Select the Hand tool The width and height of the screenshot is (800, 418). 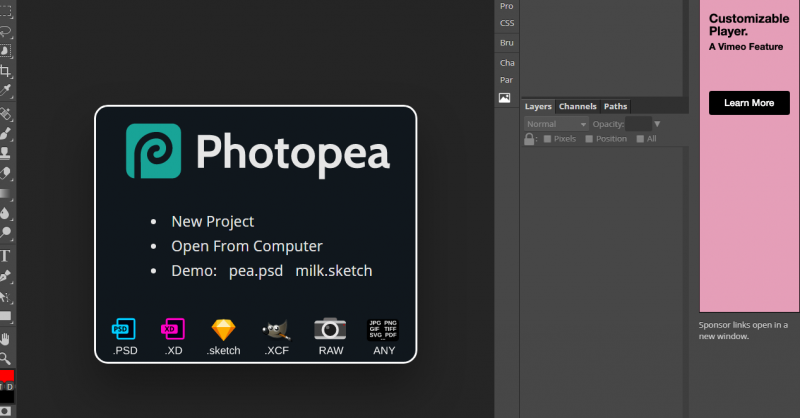[x=5, y=339]
